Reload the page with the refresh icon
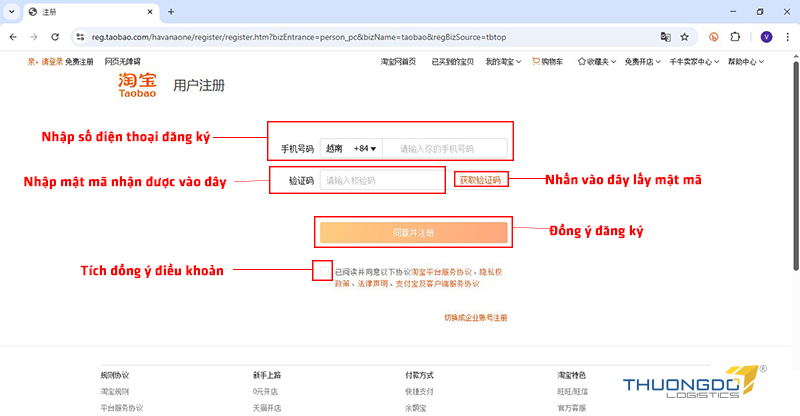The image size is (800, 416). pos(59,36)
